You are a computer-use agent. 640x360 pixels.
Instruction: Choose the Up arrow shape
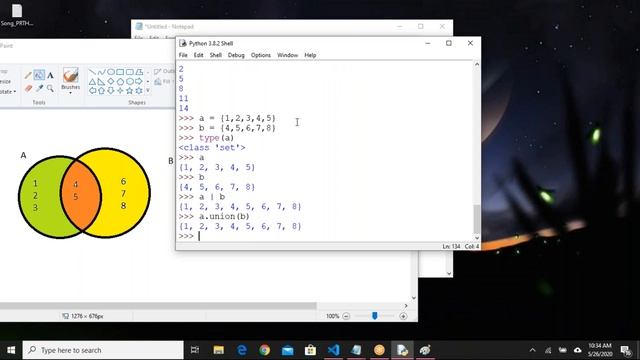[x=101, y=91]
